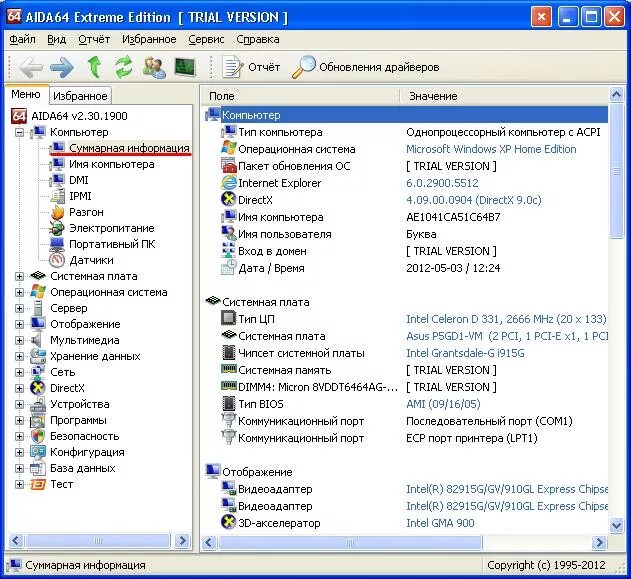
Task: Go back with the left arrow toolbar icon
Action: tap(31, 67)
